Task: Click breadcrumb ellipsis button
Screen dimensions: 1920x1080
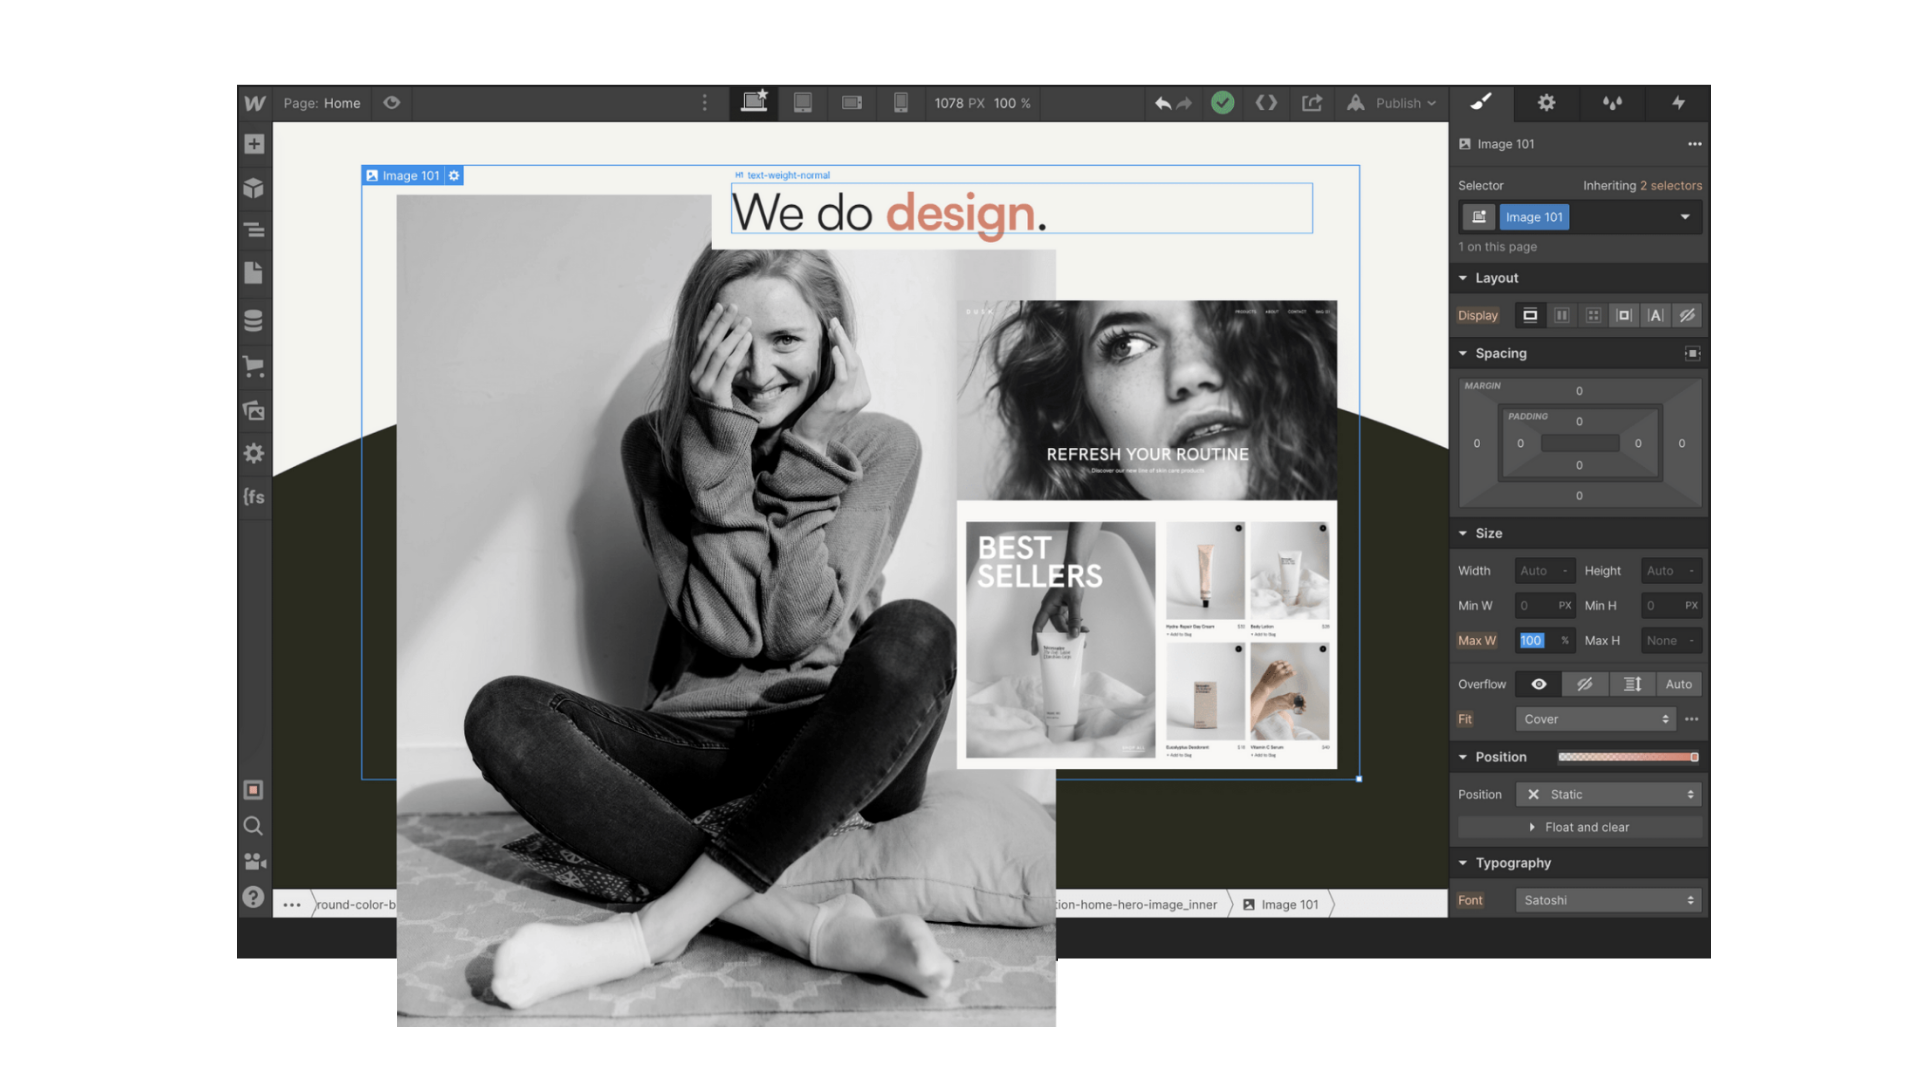Action: (x=292, y=905)
